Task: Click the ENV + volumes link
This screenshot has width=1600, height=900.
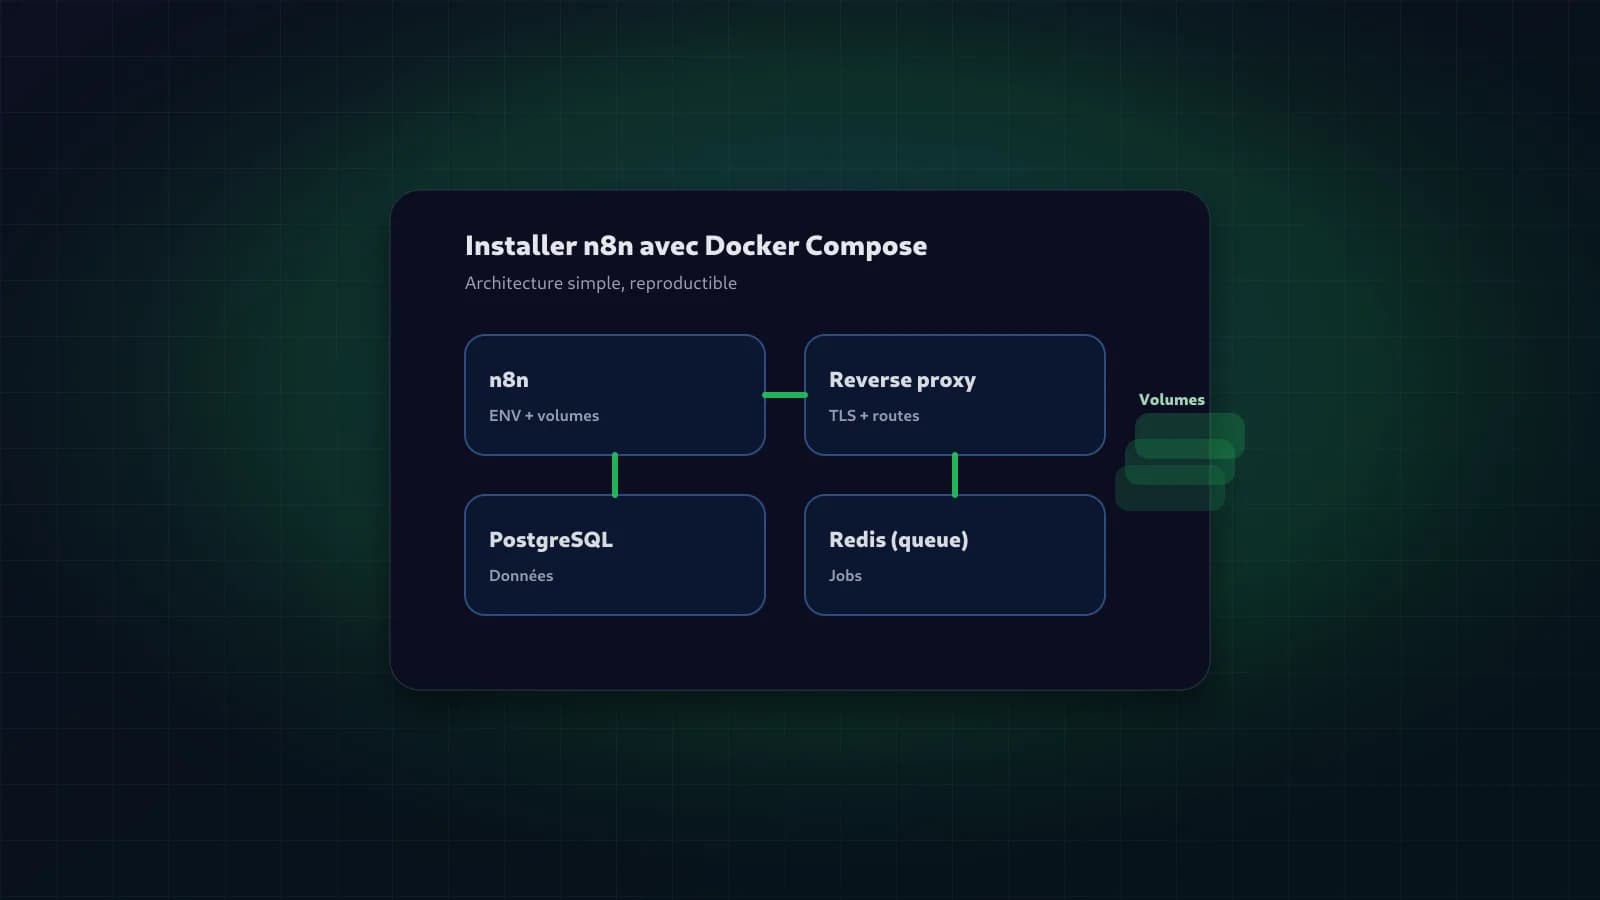Action: [543, 415]
